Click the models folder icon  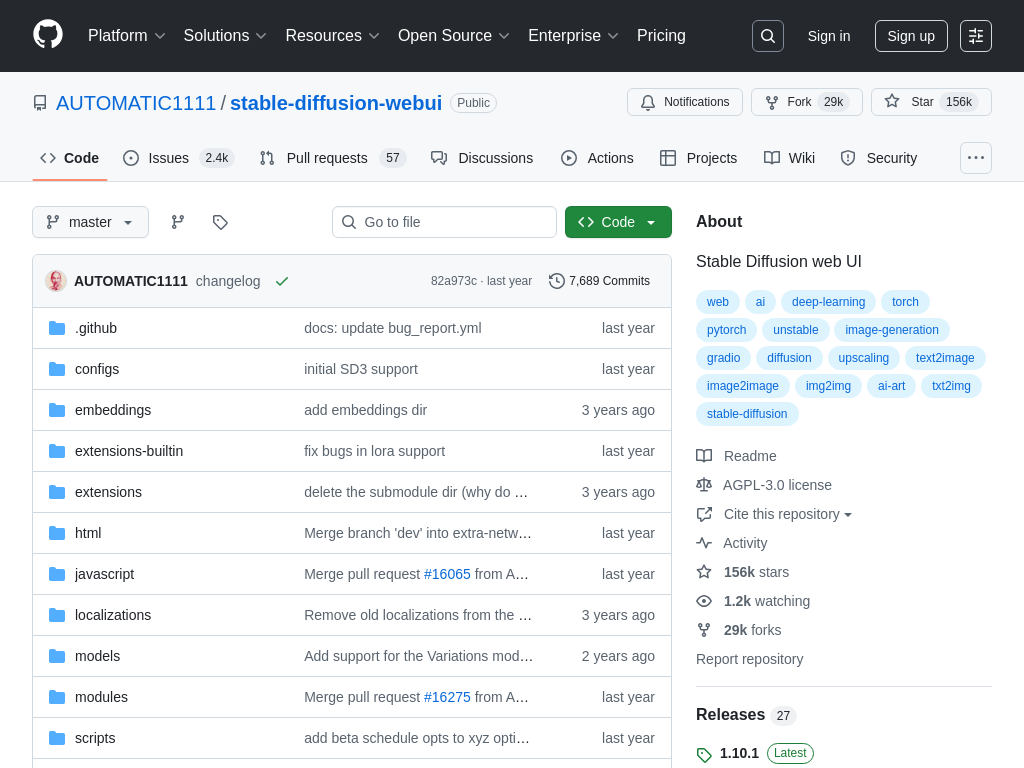click(x=57, y=656)
